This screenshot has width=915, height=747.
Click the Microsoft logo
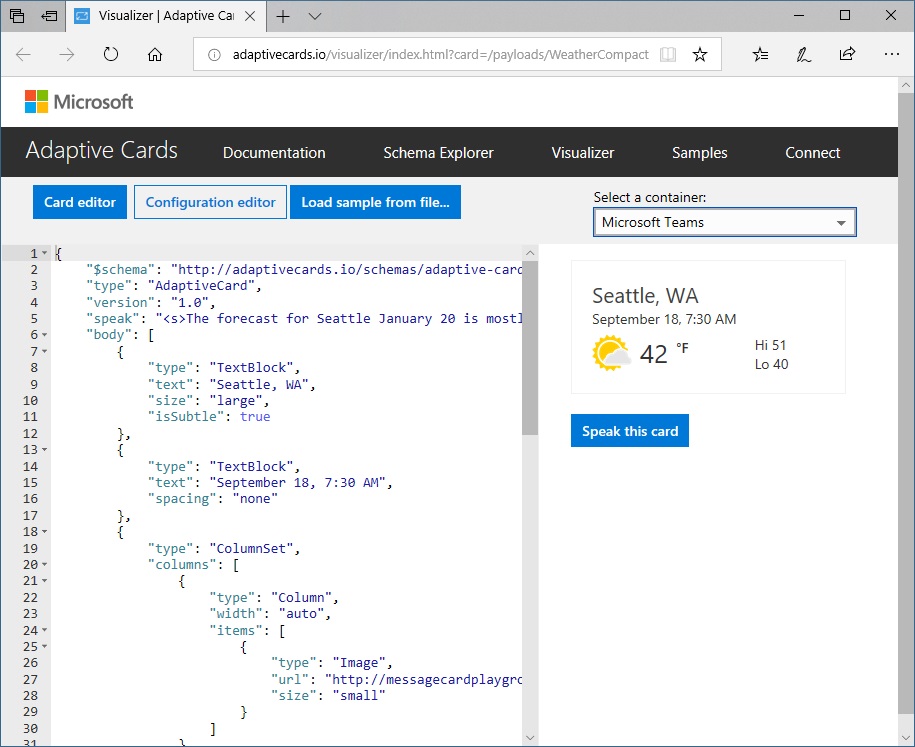pos(79,102)
